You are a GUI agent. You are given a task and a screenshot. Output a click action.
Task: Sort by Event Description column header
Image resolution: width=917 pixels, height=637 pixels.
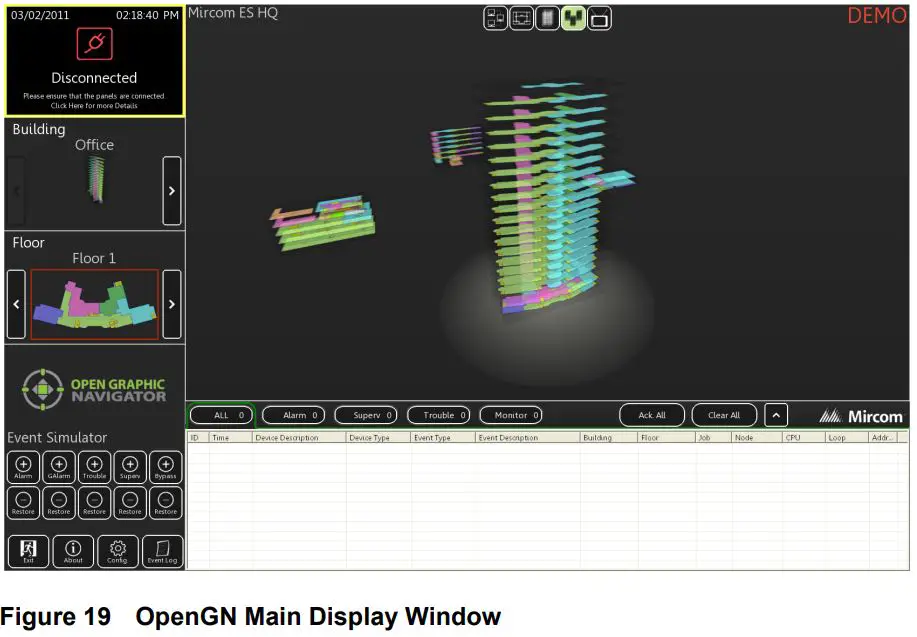tap(528, 438)
